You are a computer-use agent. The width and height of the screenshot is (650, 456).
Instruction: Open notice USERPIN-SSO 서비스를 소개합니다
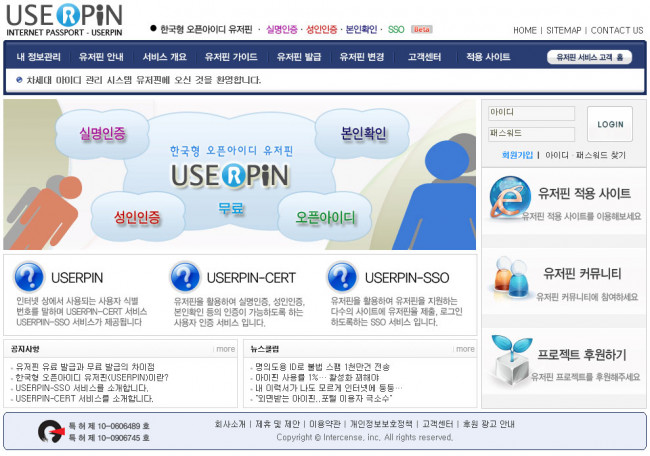coord(82,388)
